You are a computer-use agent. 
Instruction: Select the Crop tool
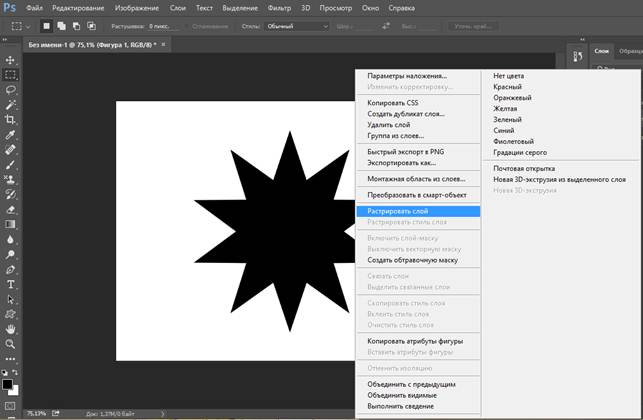(x=11, y=119)
